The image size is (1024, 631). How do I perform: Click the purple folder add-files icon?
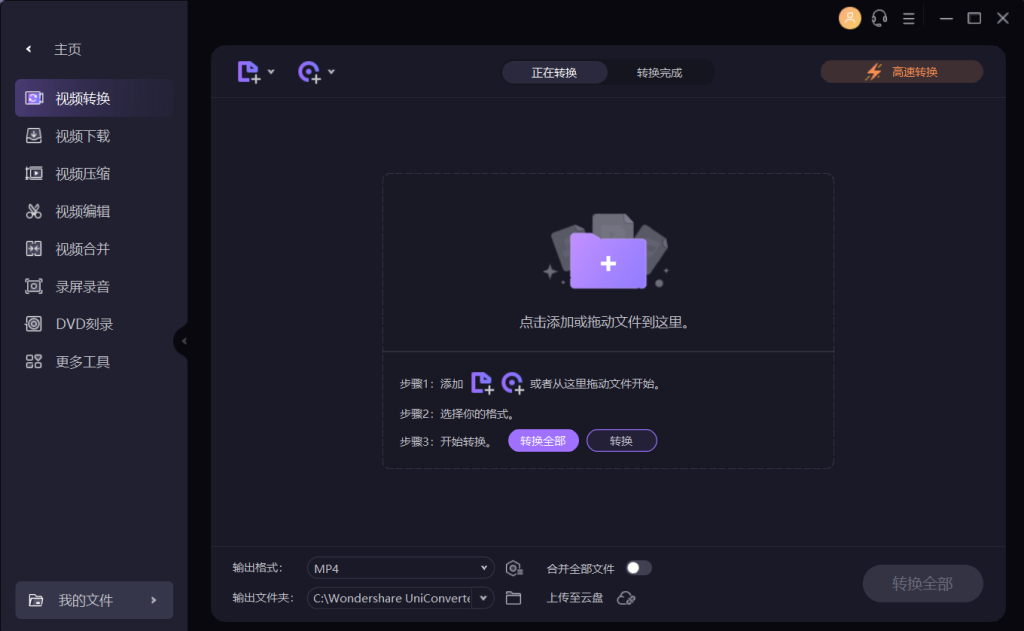[x=608, y=260]
